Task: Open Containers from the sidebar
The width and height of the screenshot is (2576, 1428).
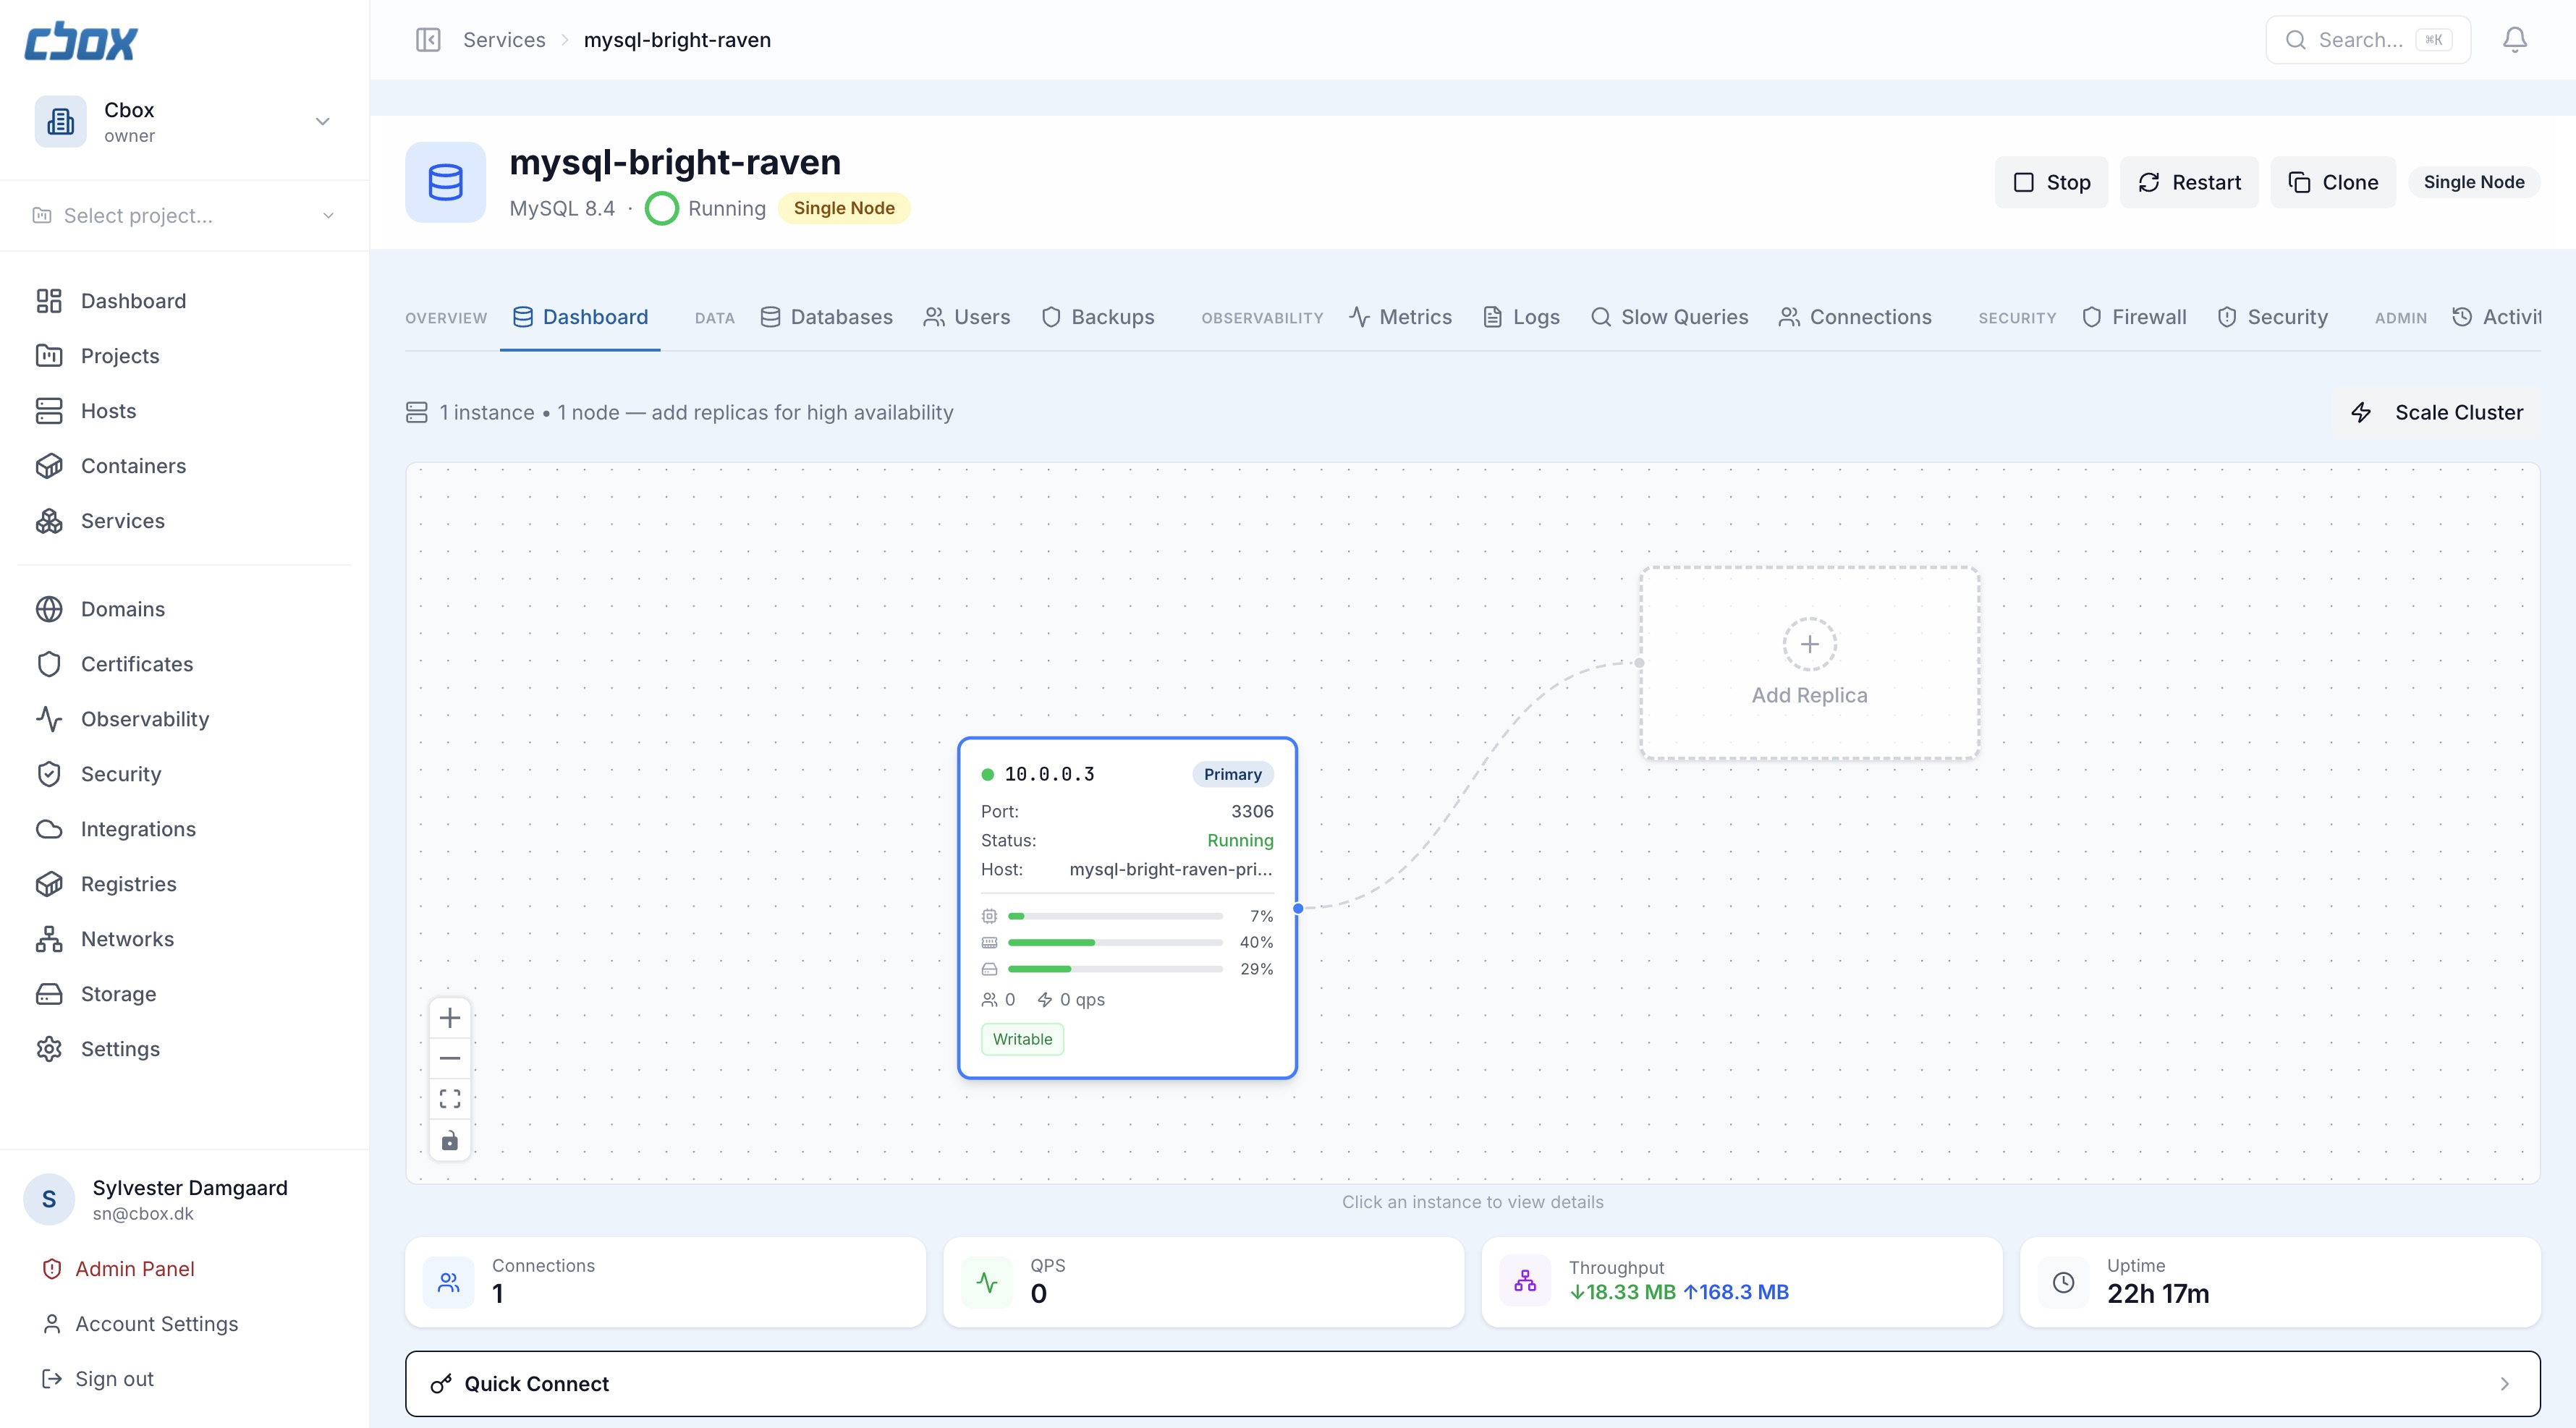Action: click(133, 466)
